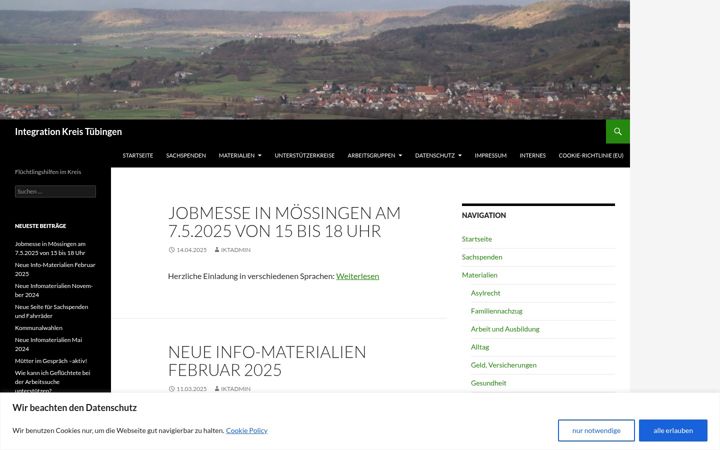
Task: Click author icon beside second IKTADMIN
Action: (217, 389)
